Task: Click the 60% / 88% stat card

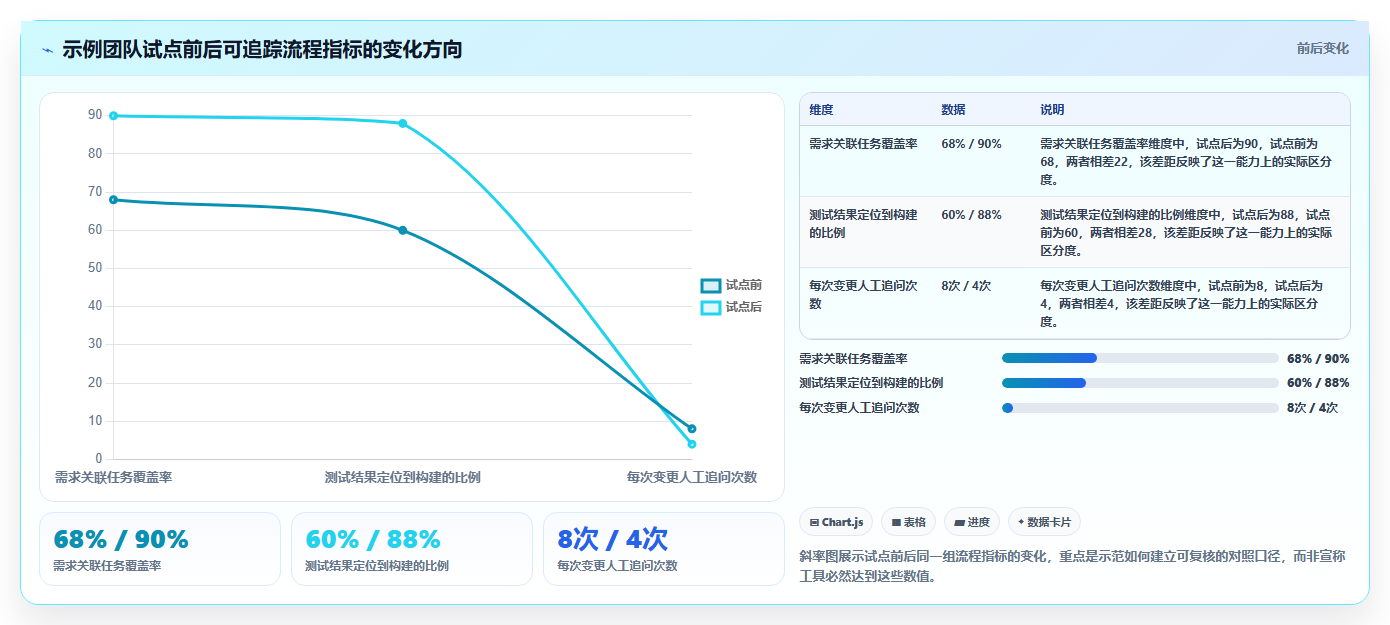Action: tap(412, 549)
